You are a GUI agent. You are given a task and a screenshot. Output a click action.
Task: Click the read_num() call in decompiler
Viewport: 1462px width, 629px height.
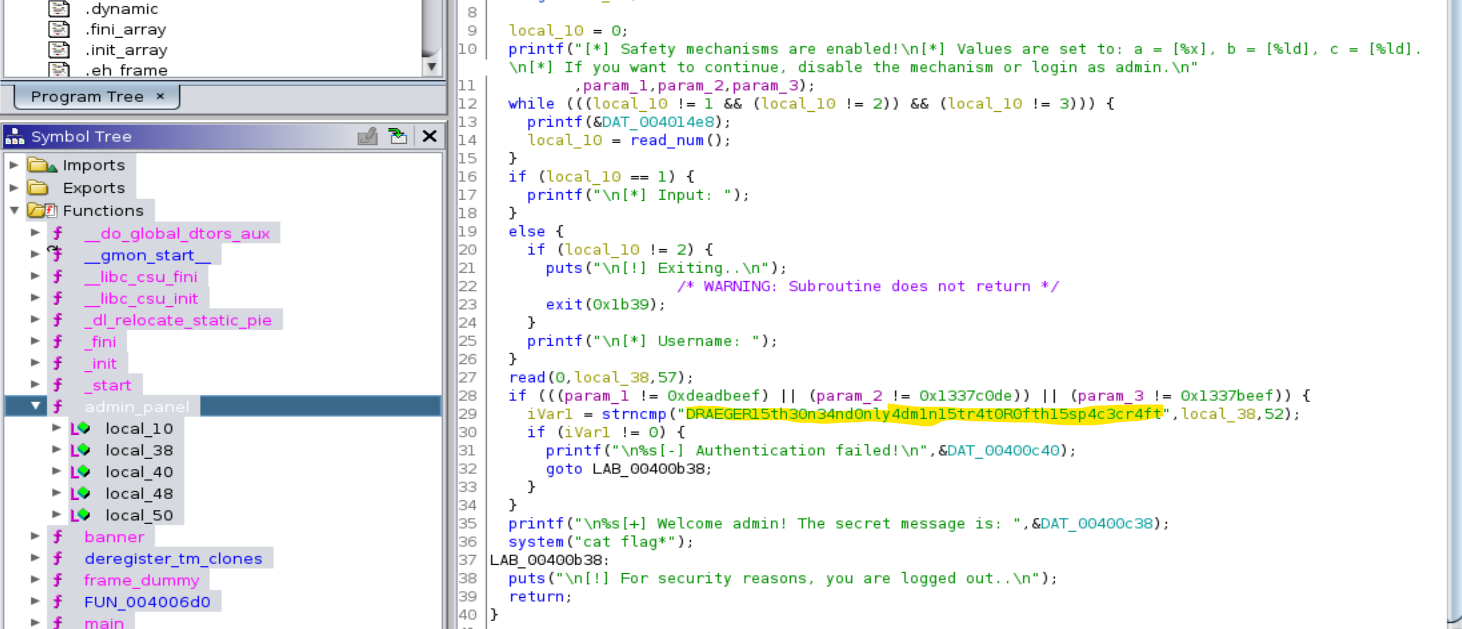[x=680, y=140]
